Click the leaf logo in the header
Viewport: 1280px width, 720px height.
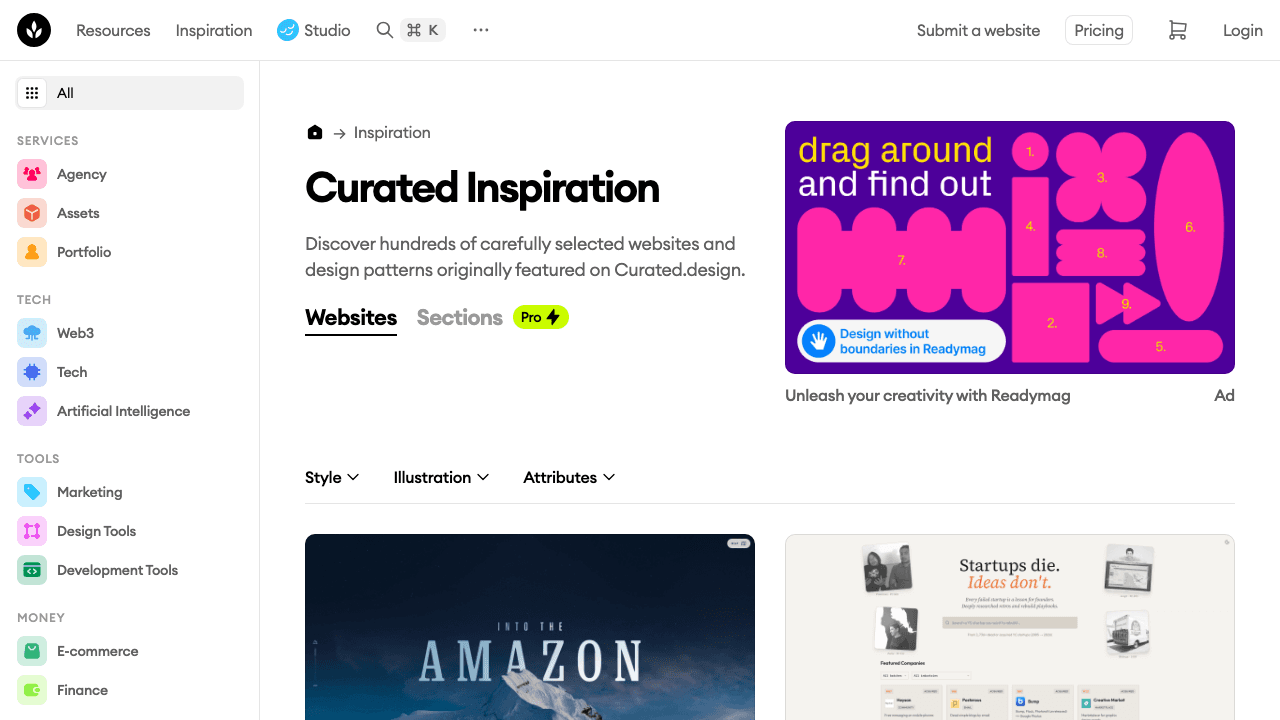(33, 31)
